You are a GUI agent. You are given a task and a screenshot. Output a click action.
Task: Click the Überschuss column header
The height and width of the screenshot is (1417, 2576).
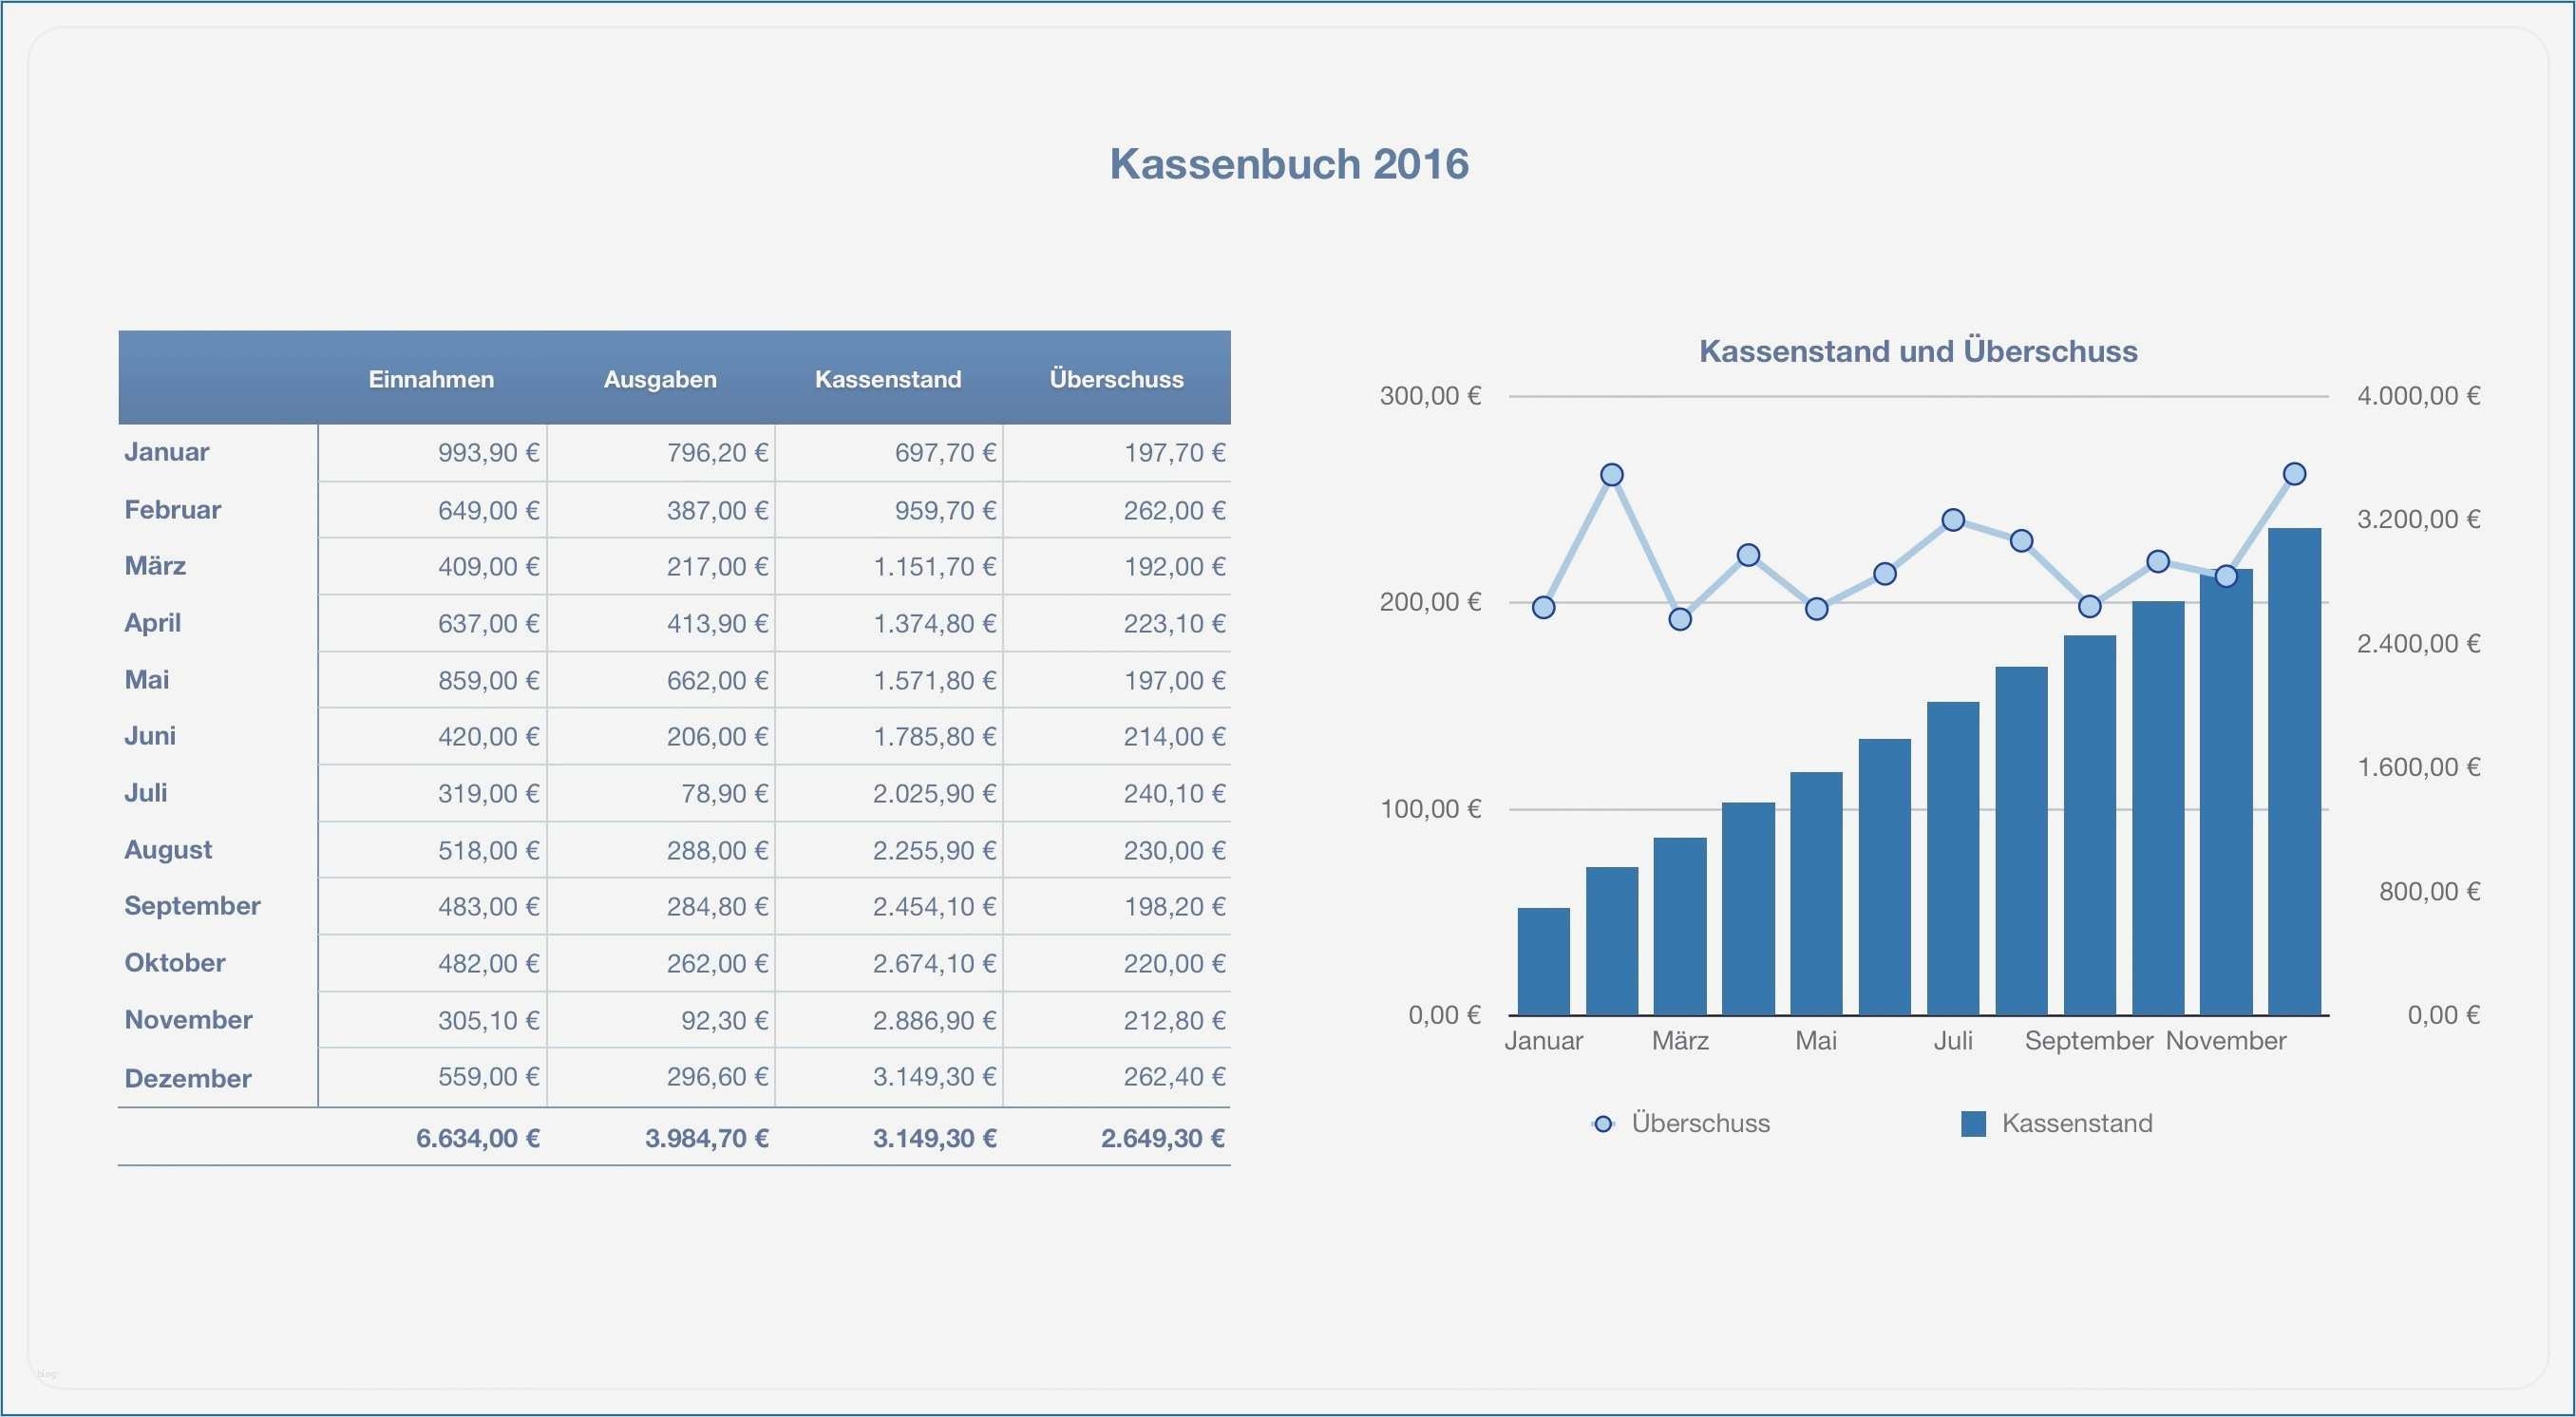(x=1116, y=379)
